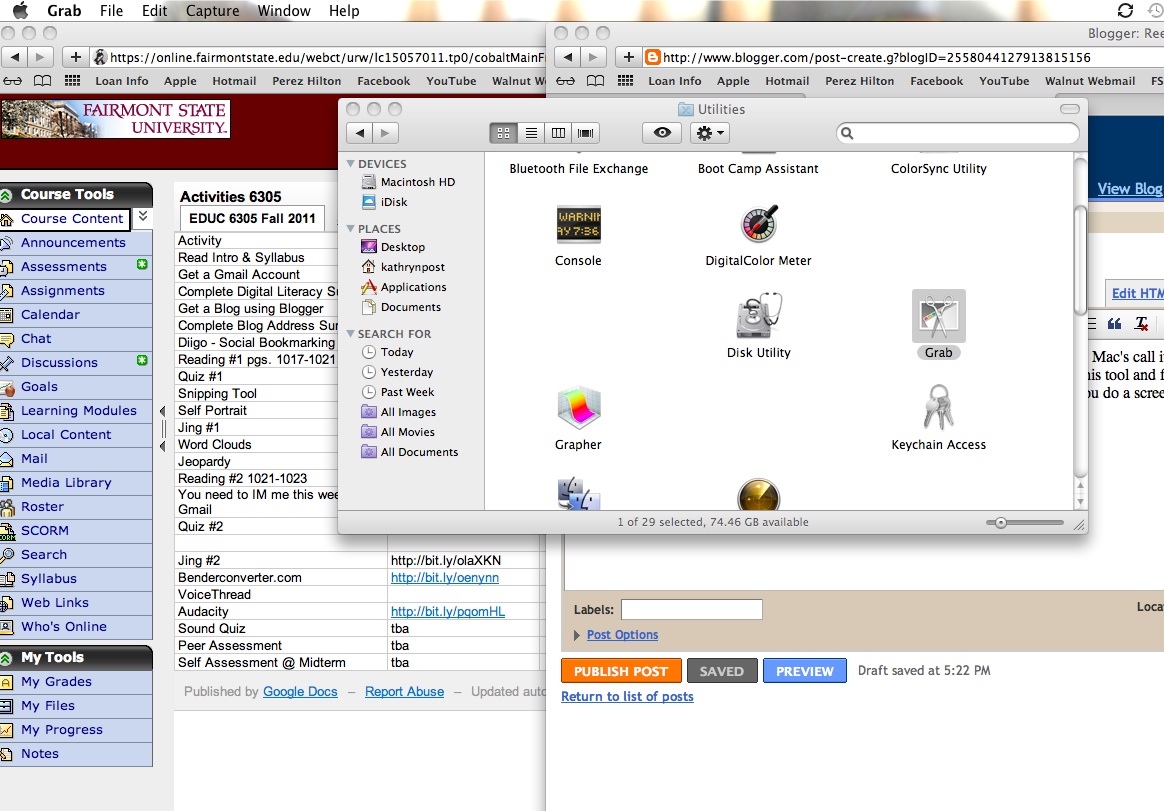Screen dimensions: 1164x811
Task: Open the Grab menu in the menu bar
Action: tap(64, 10)
